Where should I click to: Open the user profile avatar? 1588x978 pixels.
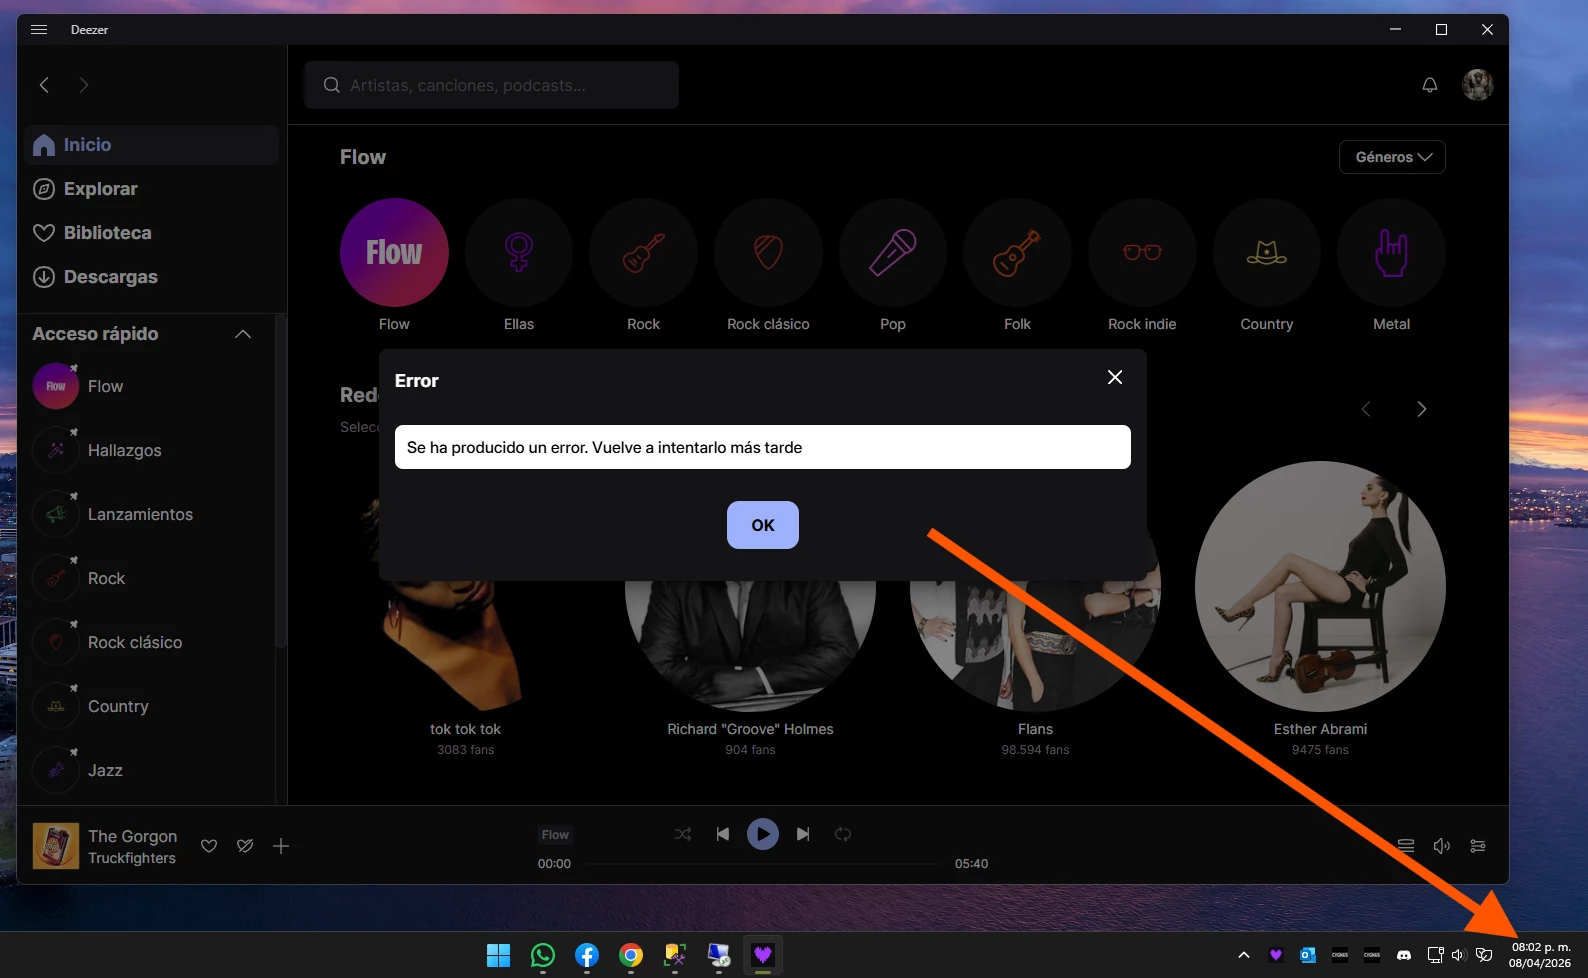tap(1477, 85)
